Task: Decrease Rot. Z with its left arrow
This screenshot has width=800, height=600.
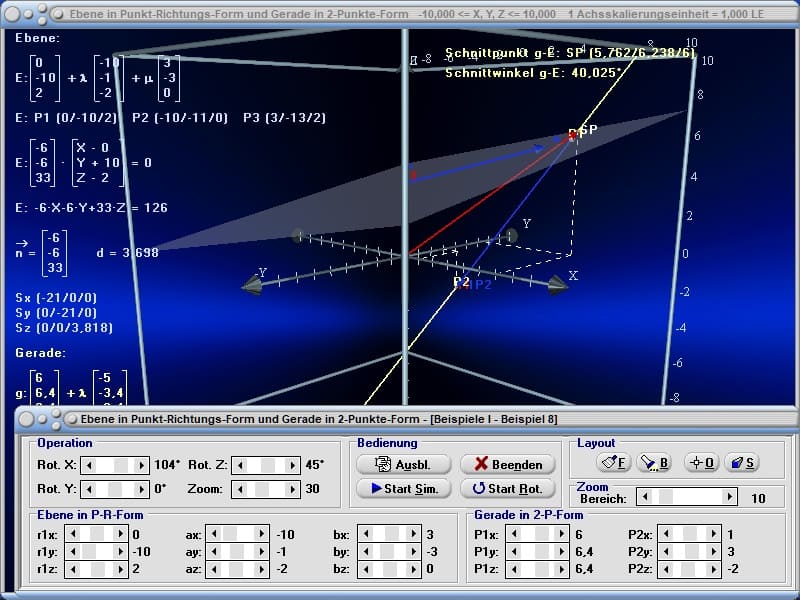Action: (240, 465)
